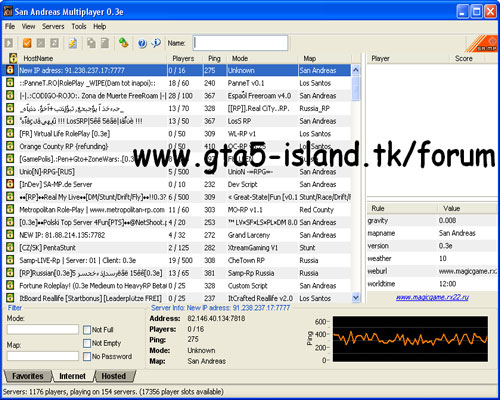Switch to the Internet tab
The width and height of the screenshot is (500, 400).
tap(72, 376)
